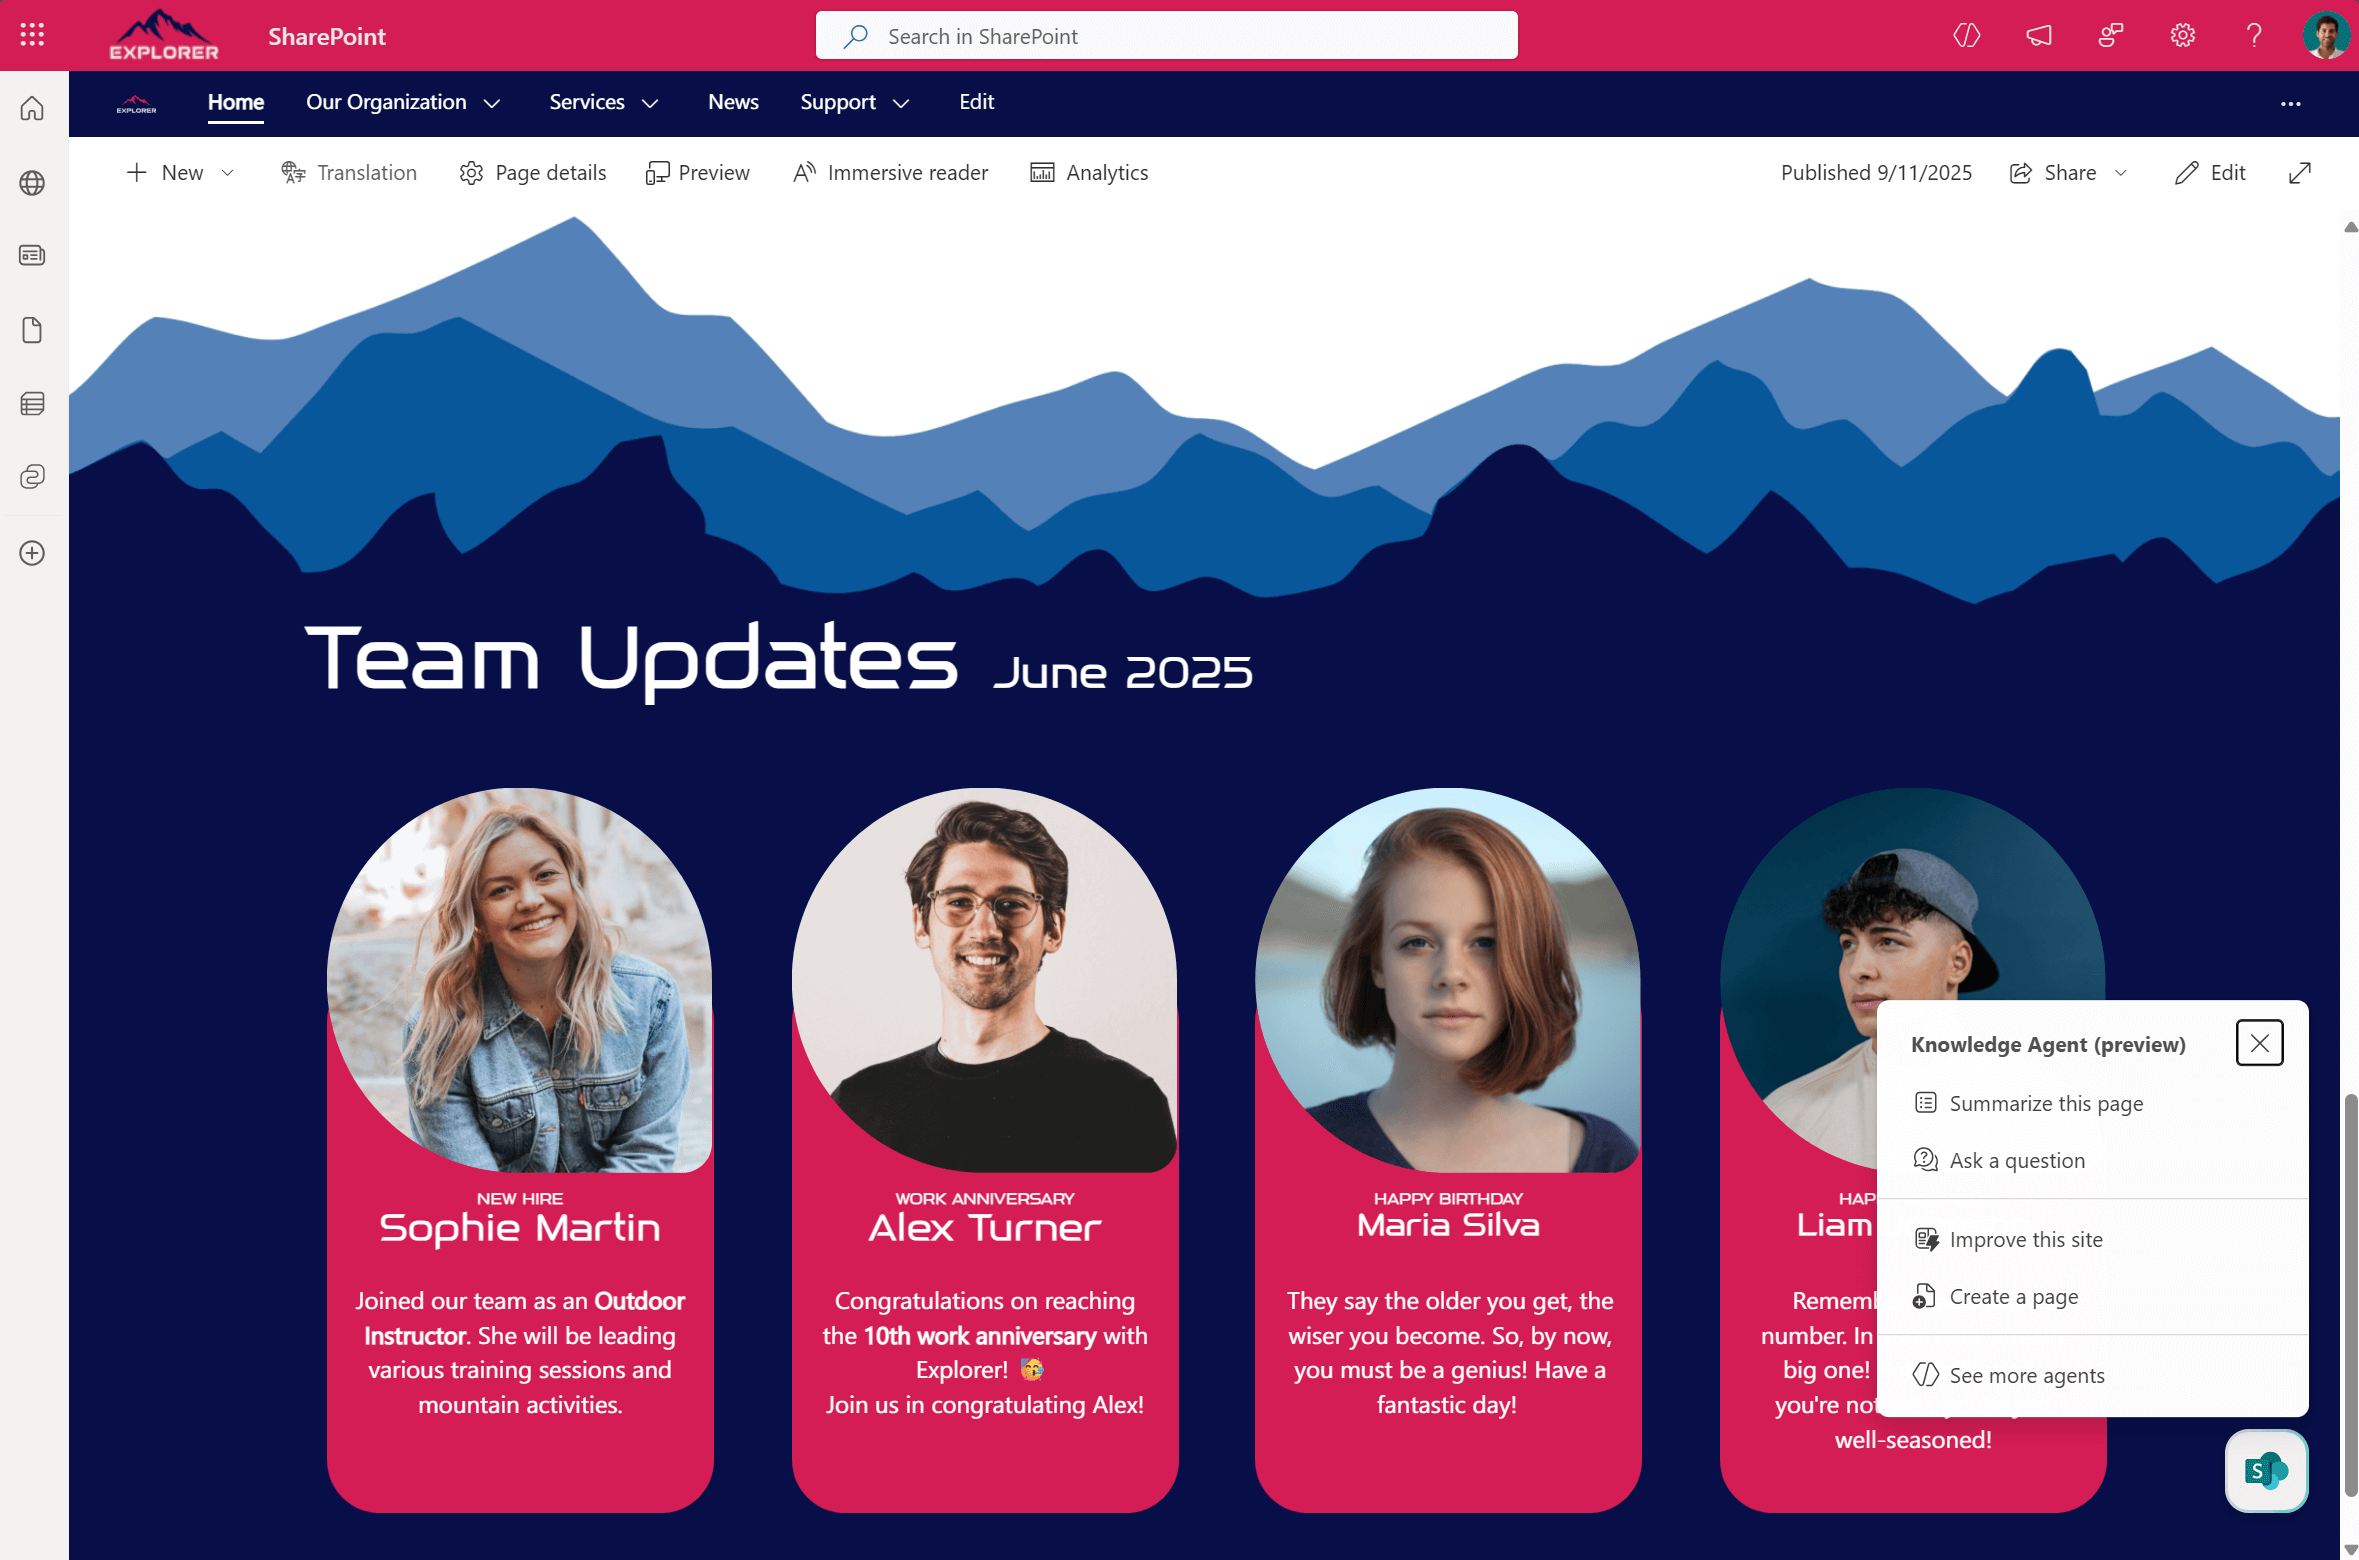2359x1560 pixels.
Task: Open the Our Organization dropdown
Action: pyautogui.click(x=403, y=102)
